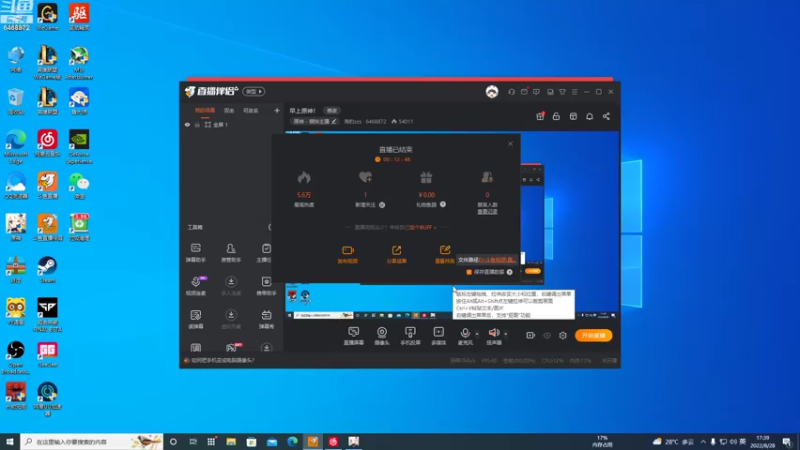Click the share icon in stream header
The width and height of the screenshot is (800, 450).
pyautogui.click(x=606, y=116)
